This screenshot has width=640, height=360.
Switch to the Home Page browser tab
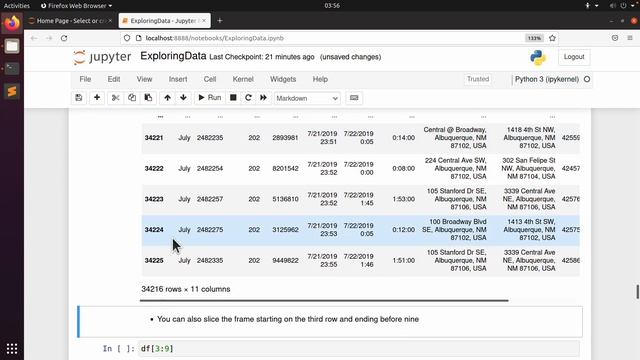(x=70, y=21)
